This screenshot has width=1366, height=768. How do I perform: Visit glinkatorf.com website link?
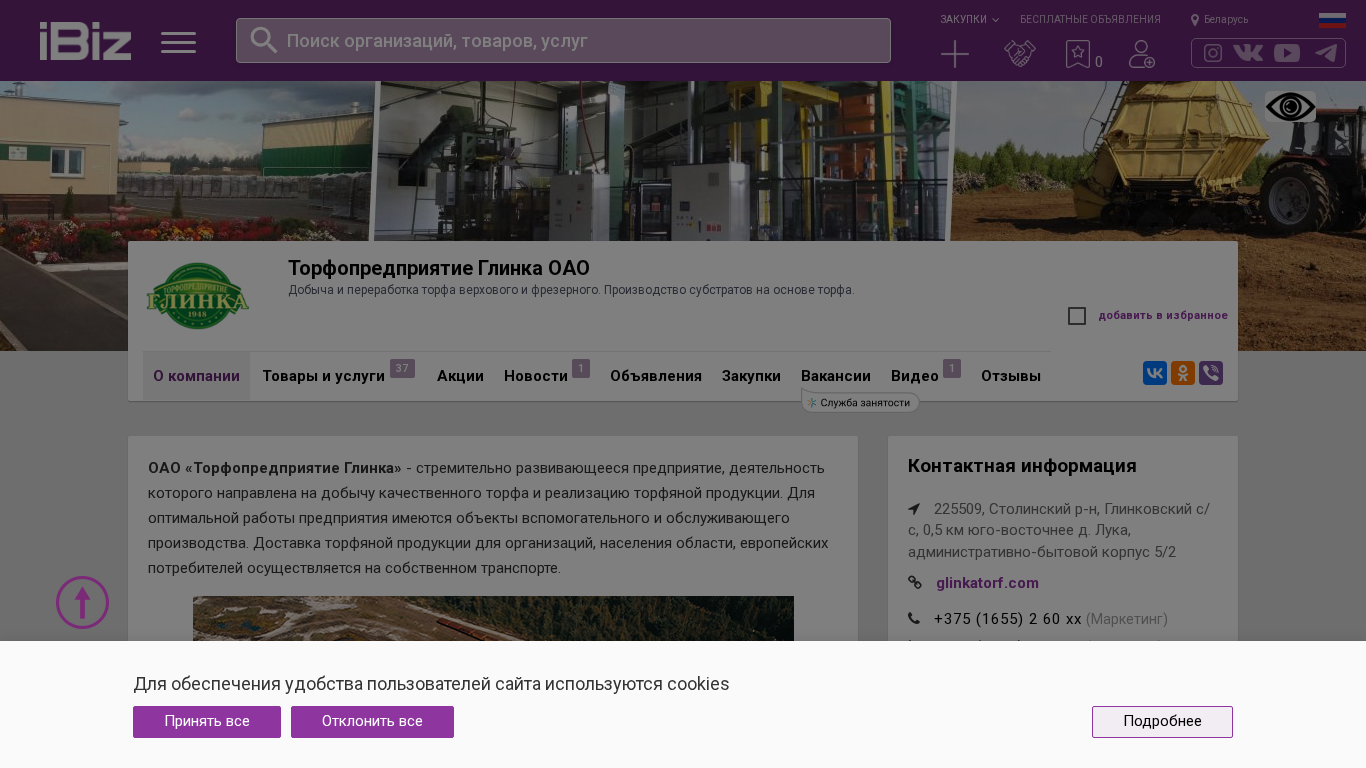(x=987, y=583)
